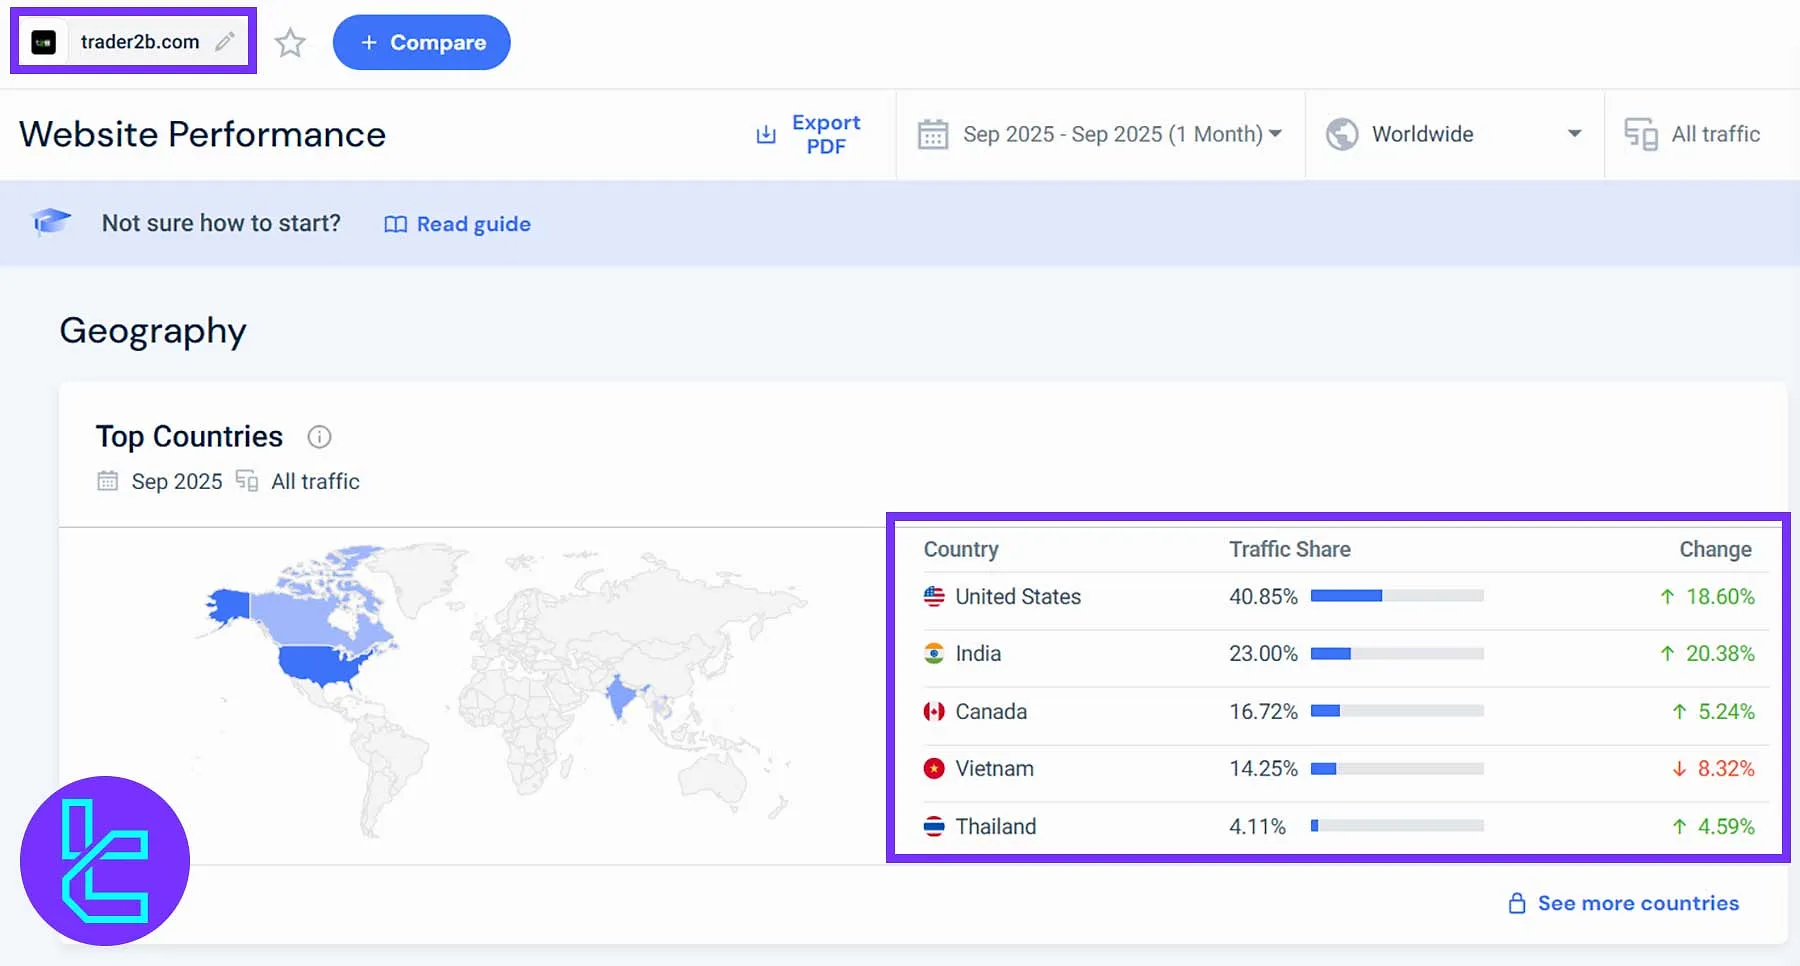The width and height of the screenshot is (1800, 966).
Task: Click the graduation cap icon in the banner
Action: pos(51,222)
